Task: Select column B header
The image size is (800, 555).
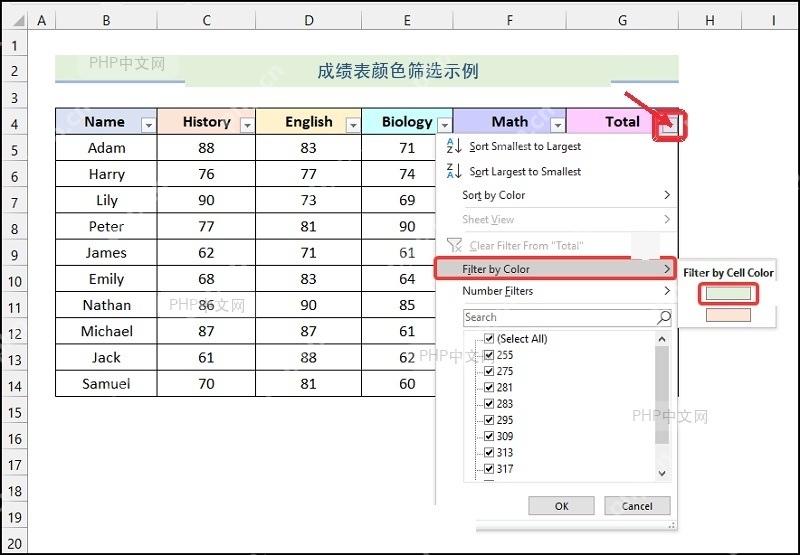Action: [x=106, y=20]
